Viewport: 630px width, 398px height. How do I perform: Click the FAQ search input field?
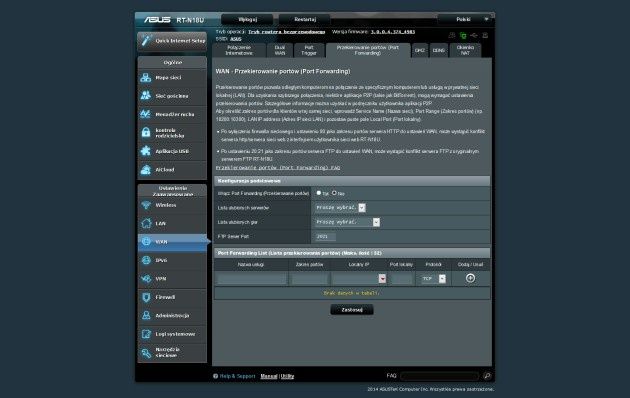440,376
